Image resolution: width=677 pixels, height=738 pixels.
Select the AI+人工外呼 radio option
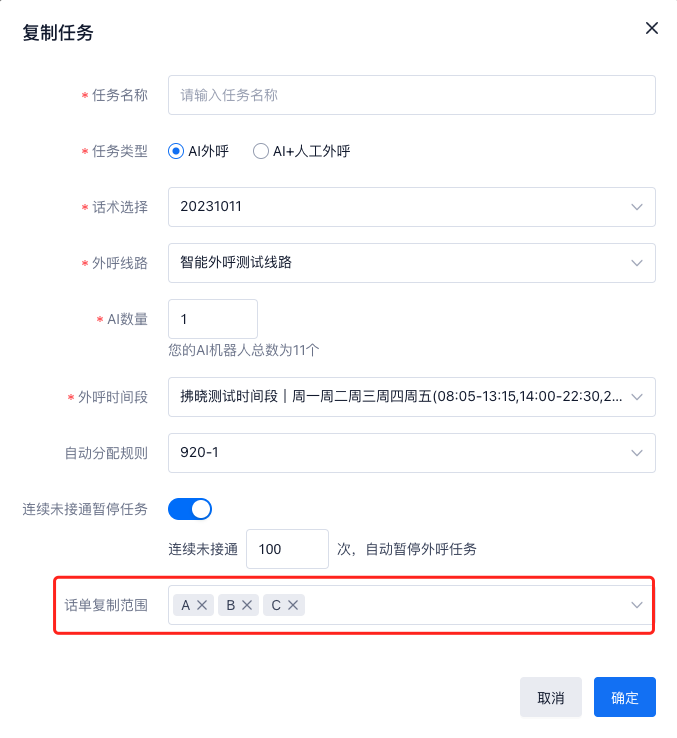(261, 152)
